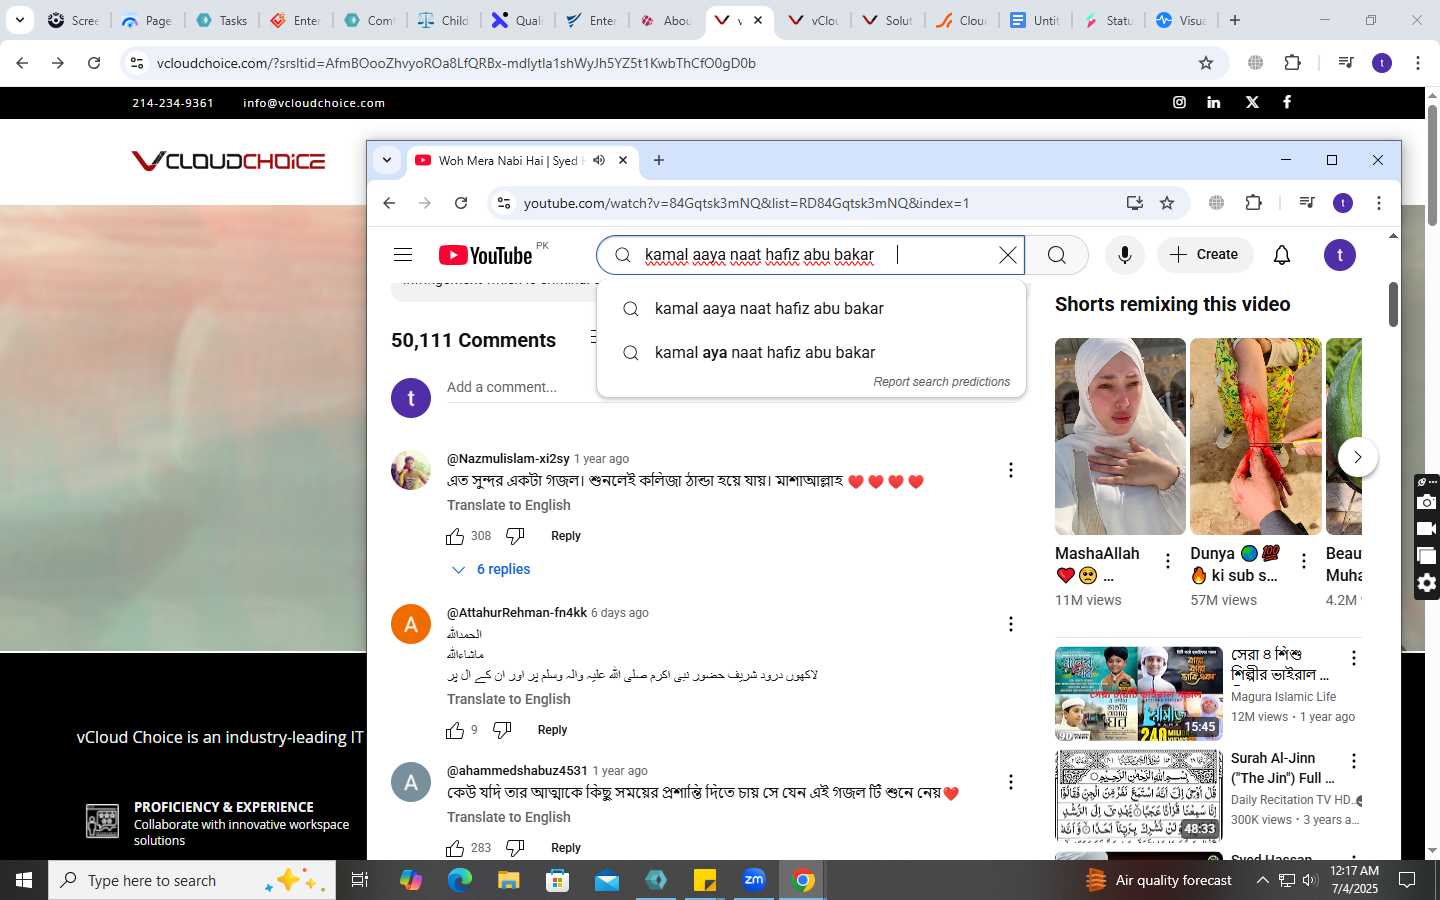This screenshot has width=1440, height=900.
Task: Switch to the 'Solut' tab in background window
Action: pyautogui.click(x=888, y=20)
